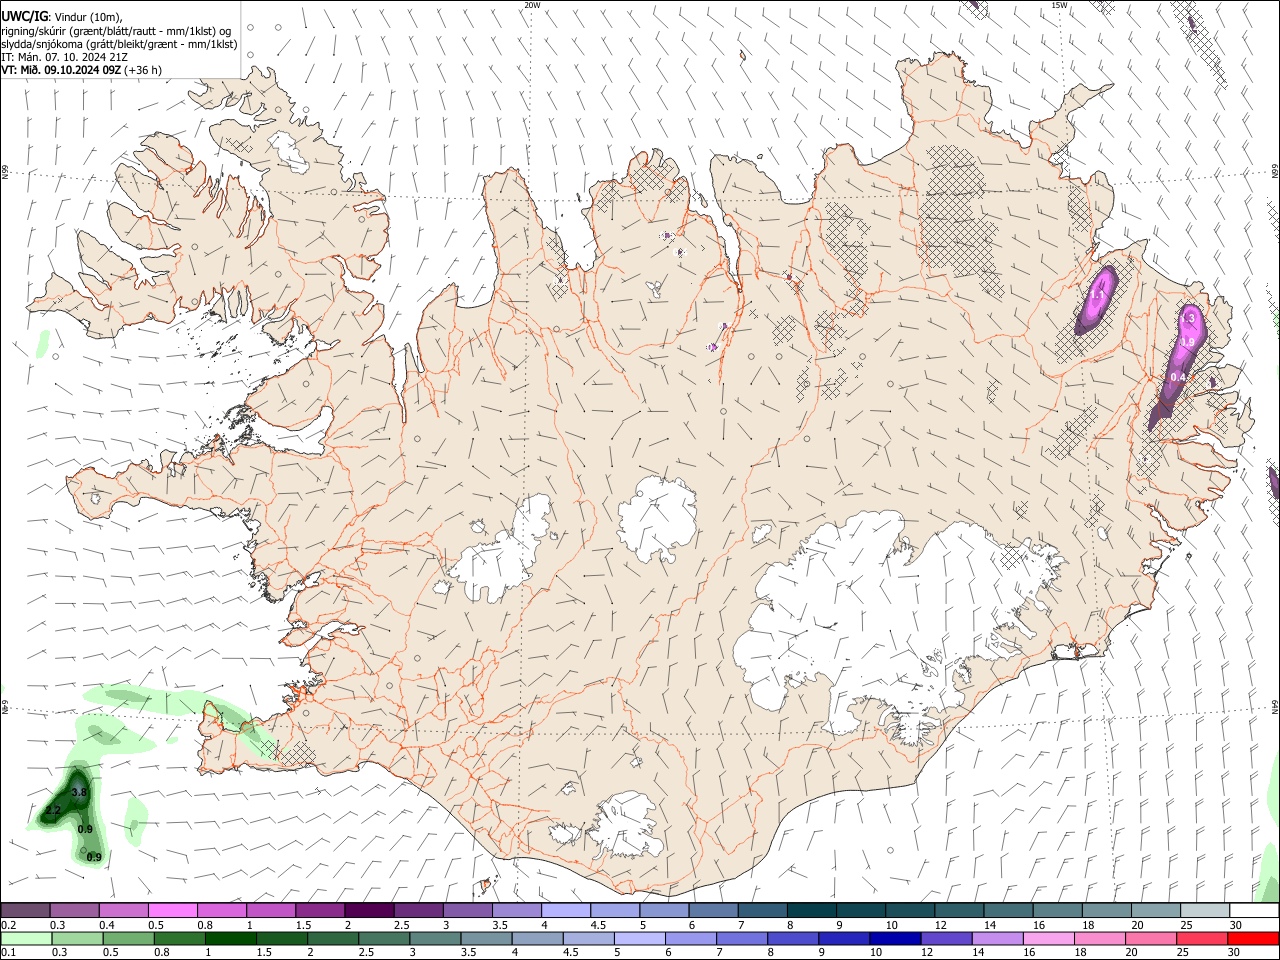Click the '1.1' snowfall value on the map

click(x=1097, y=295)
